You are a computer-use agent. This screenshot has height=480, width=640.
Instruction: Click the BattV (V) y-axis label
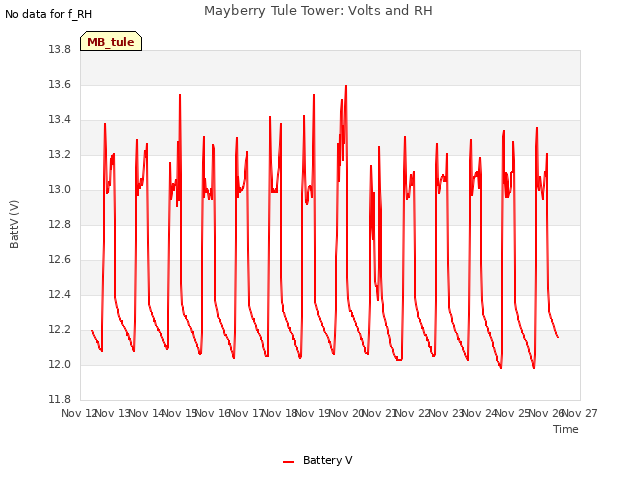(x=14, y=224)
